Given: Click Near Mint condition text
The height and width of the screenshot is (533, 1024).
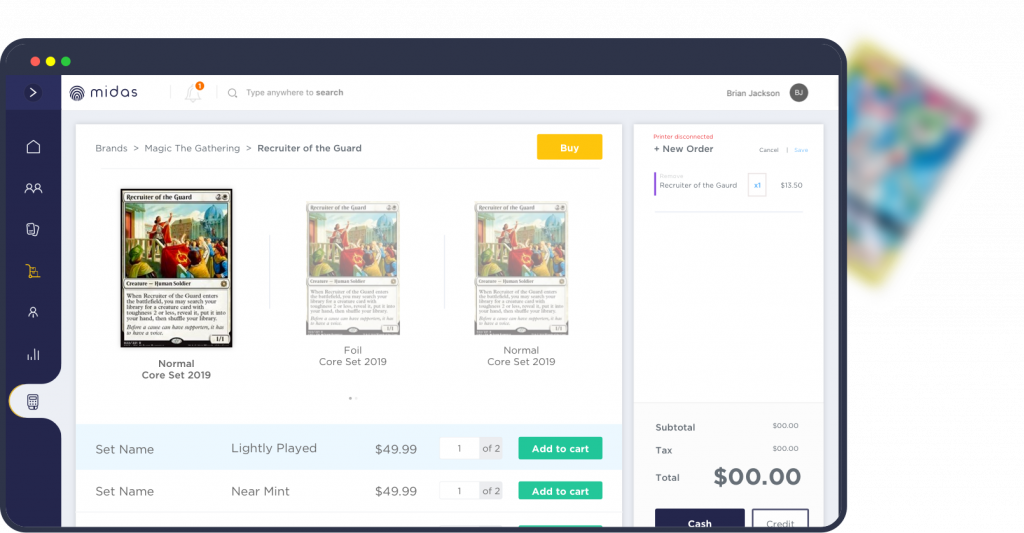Looking at the screenshot, I should point(260,491).
